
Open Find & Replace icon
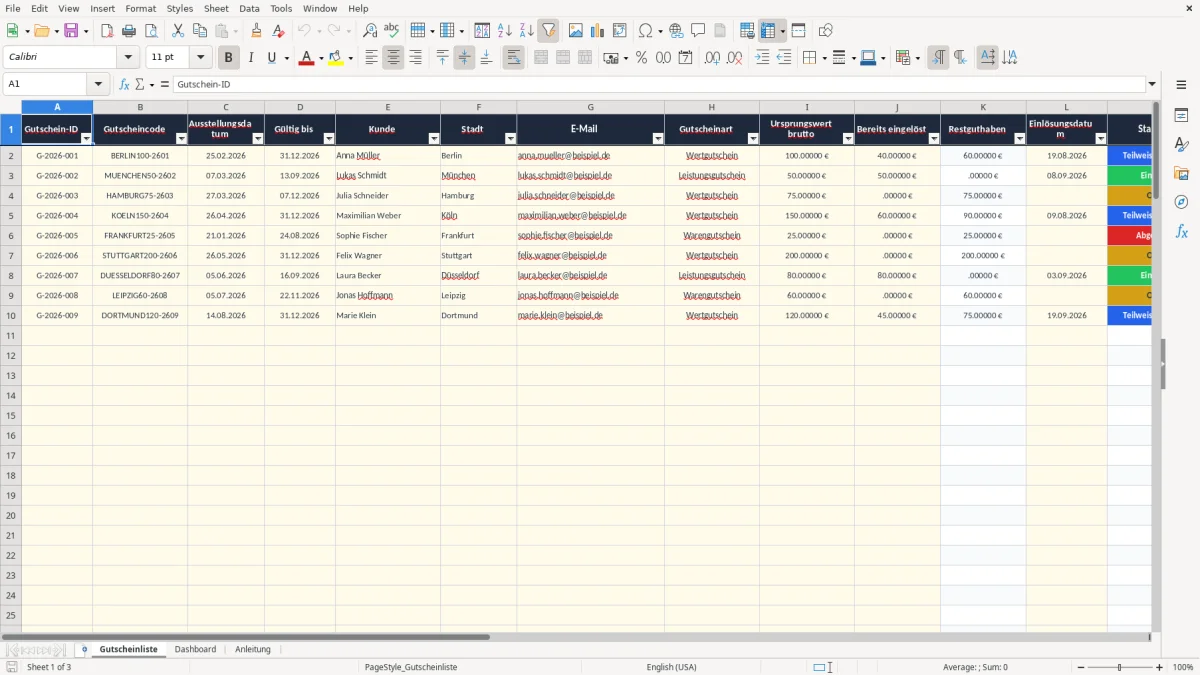[x=370, y=31]
